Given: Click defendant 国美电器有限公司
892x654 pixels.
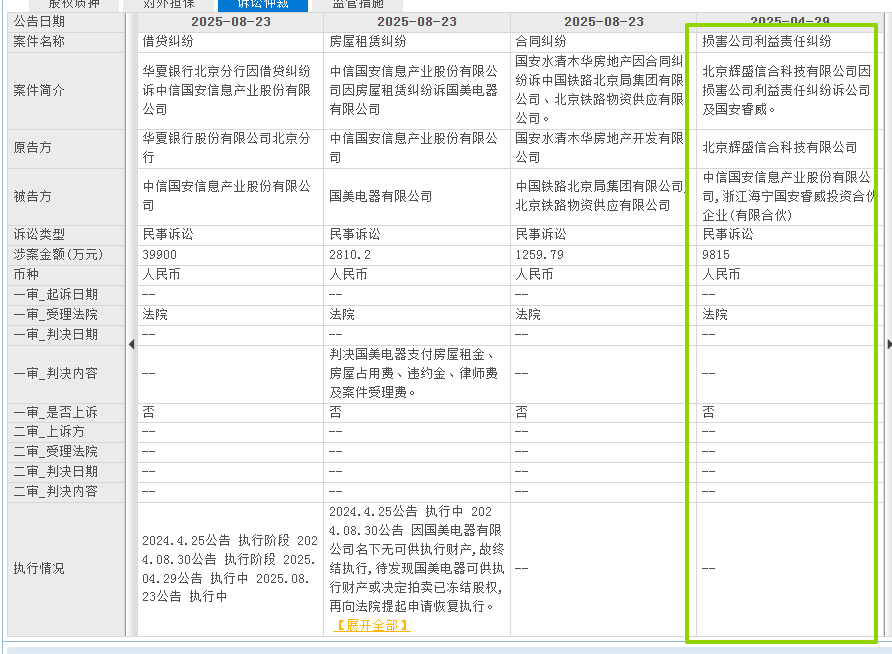Looking at the screenshot, I should (x=417, y=197).
